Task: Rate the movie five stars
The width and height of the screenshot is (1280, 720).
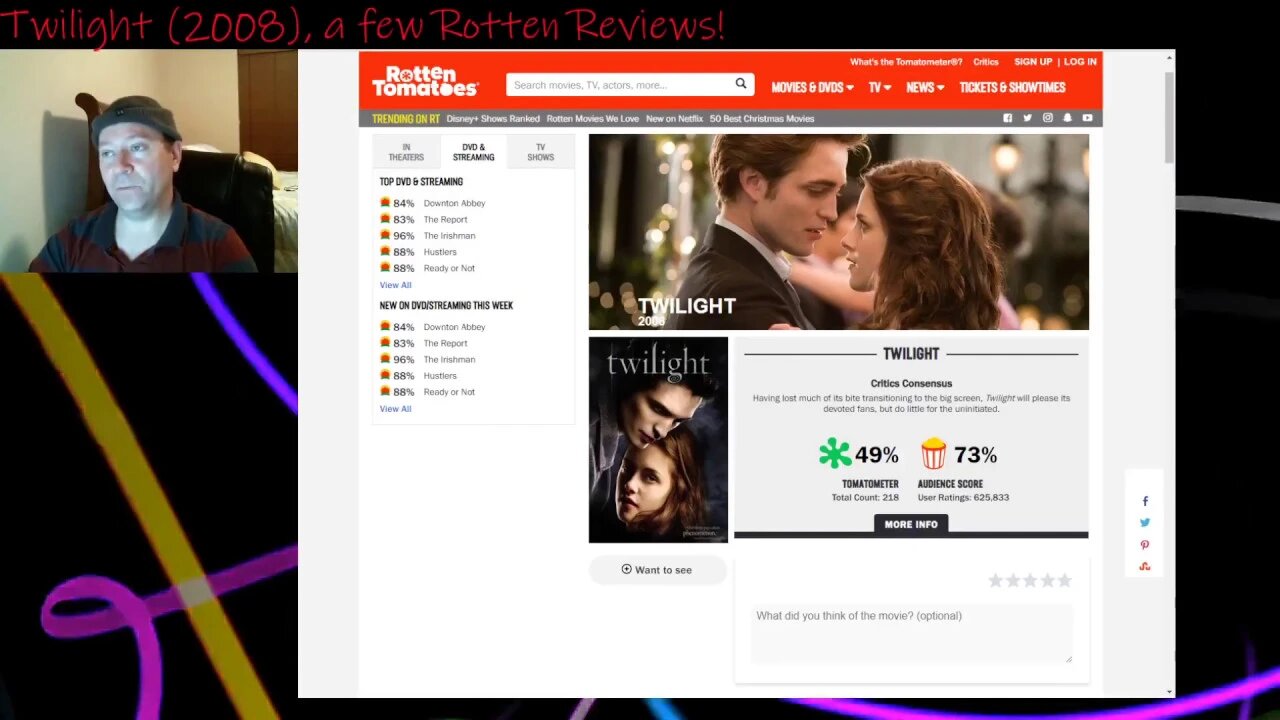Action: point(1064,580)
